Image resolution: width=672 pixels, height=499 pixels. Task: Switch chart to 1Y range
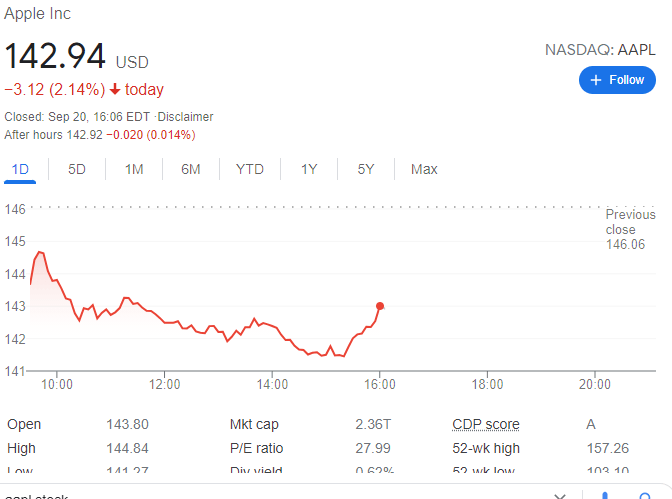(309, 169)
